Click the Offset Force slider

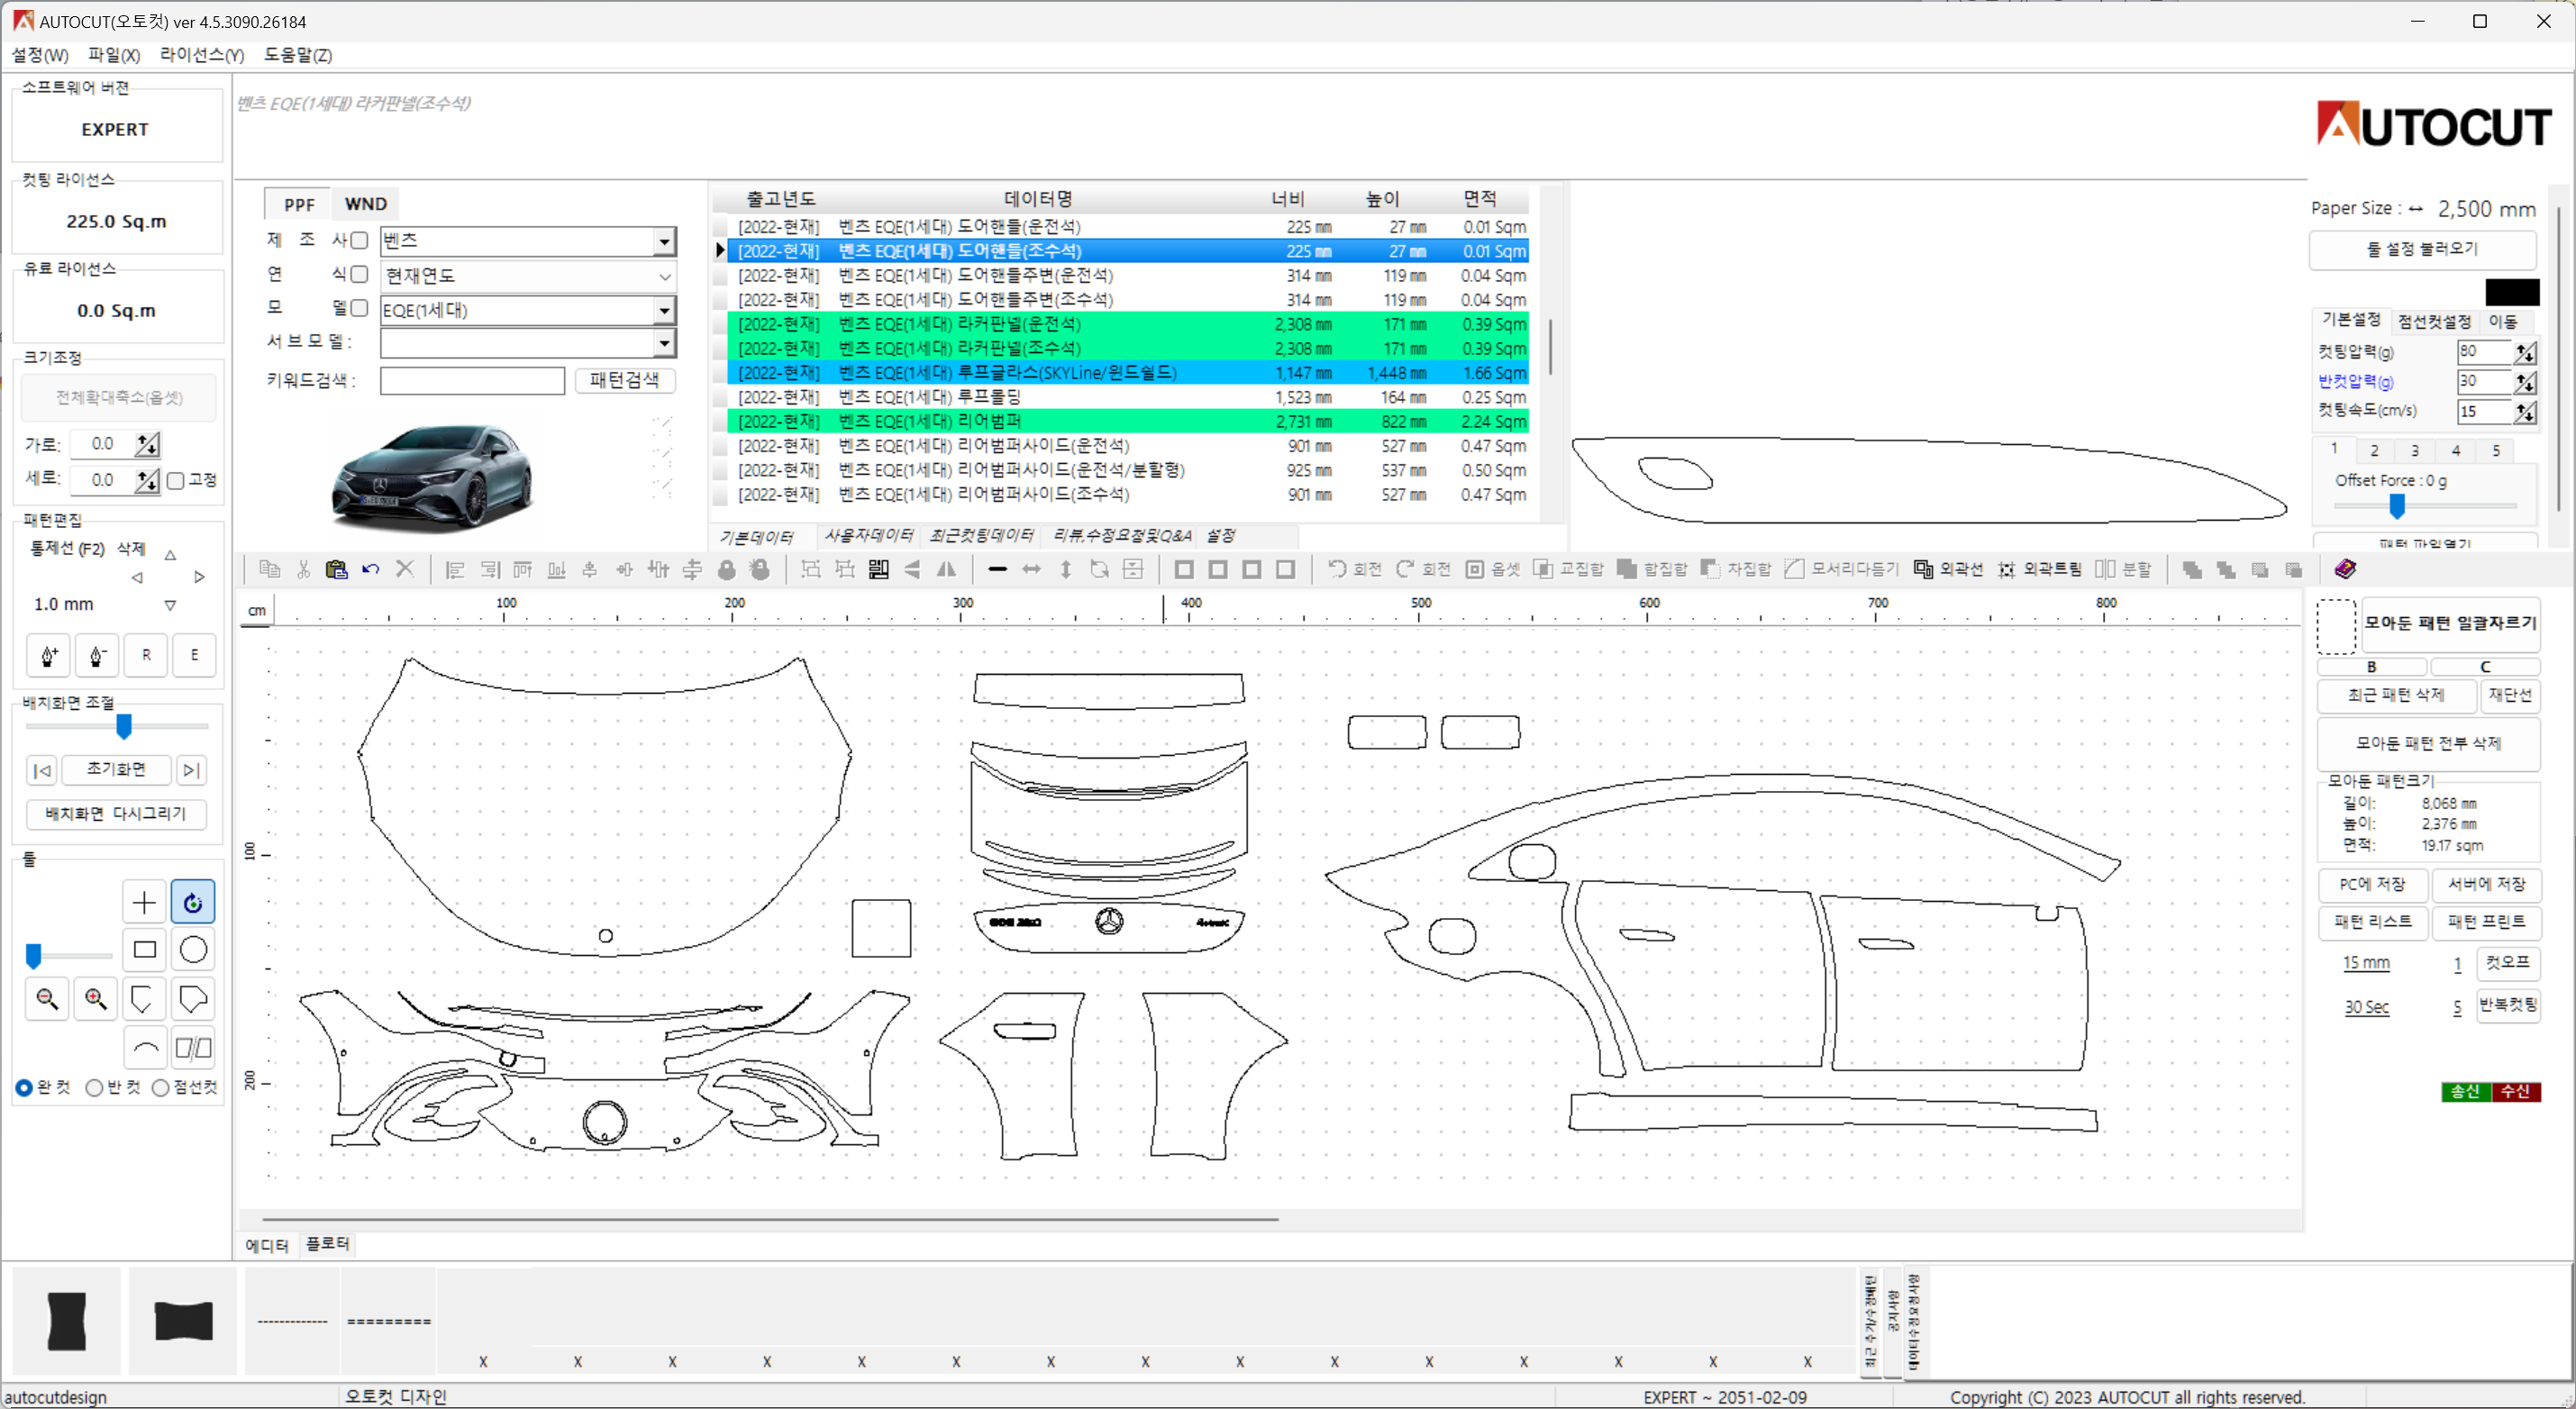pyautogui.click(x=2397, y=506)
